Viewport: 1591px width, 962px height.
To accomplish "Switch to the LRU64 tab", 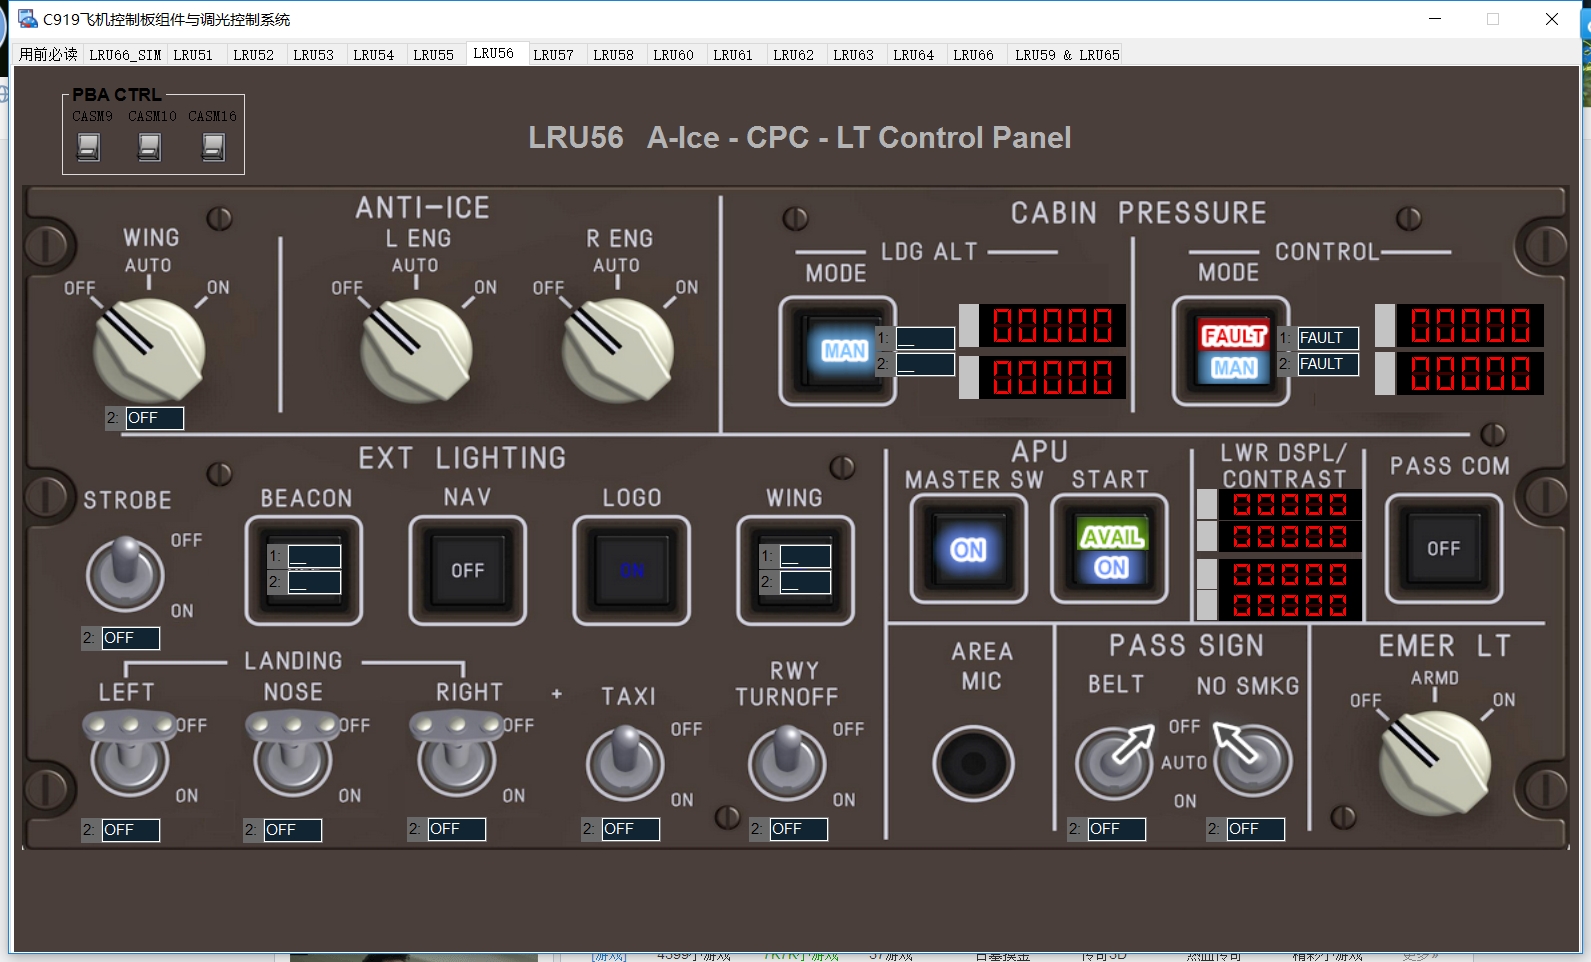I will [913, 55].
